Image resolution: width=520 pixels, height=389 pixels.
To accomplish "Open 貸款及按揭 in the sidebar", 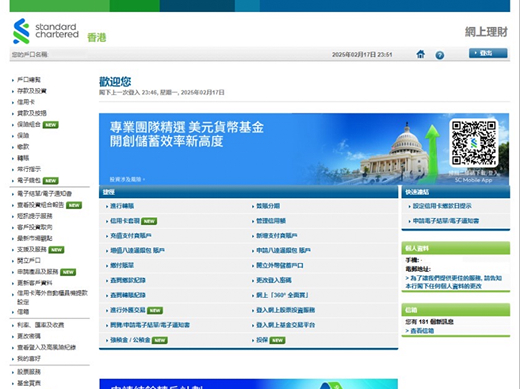I will [32, 113].
